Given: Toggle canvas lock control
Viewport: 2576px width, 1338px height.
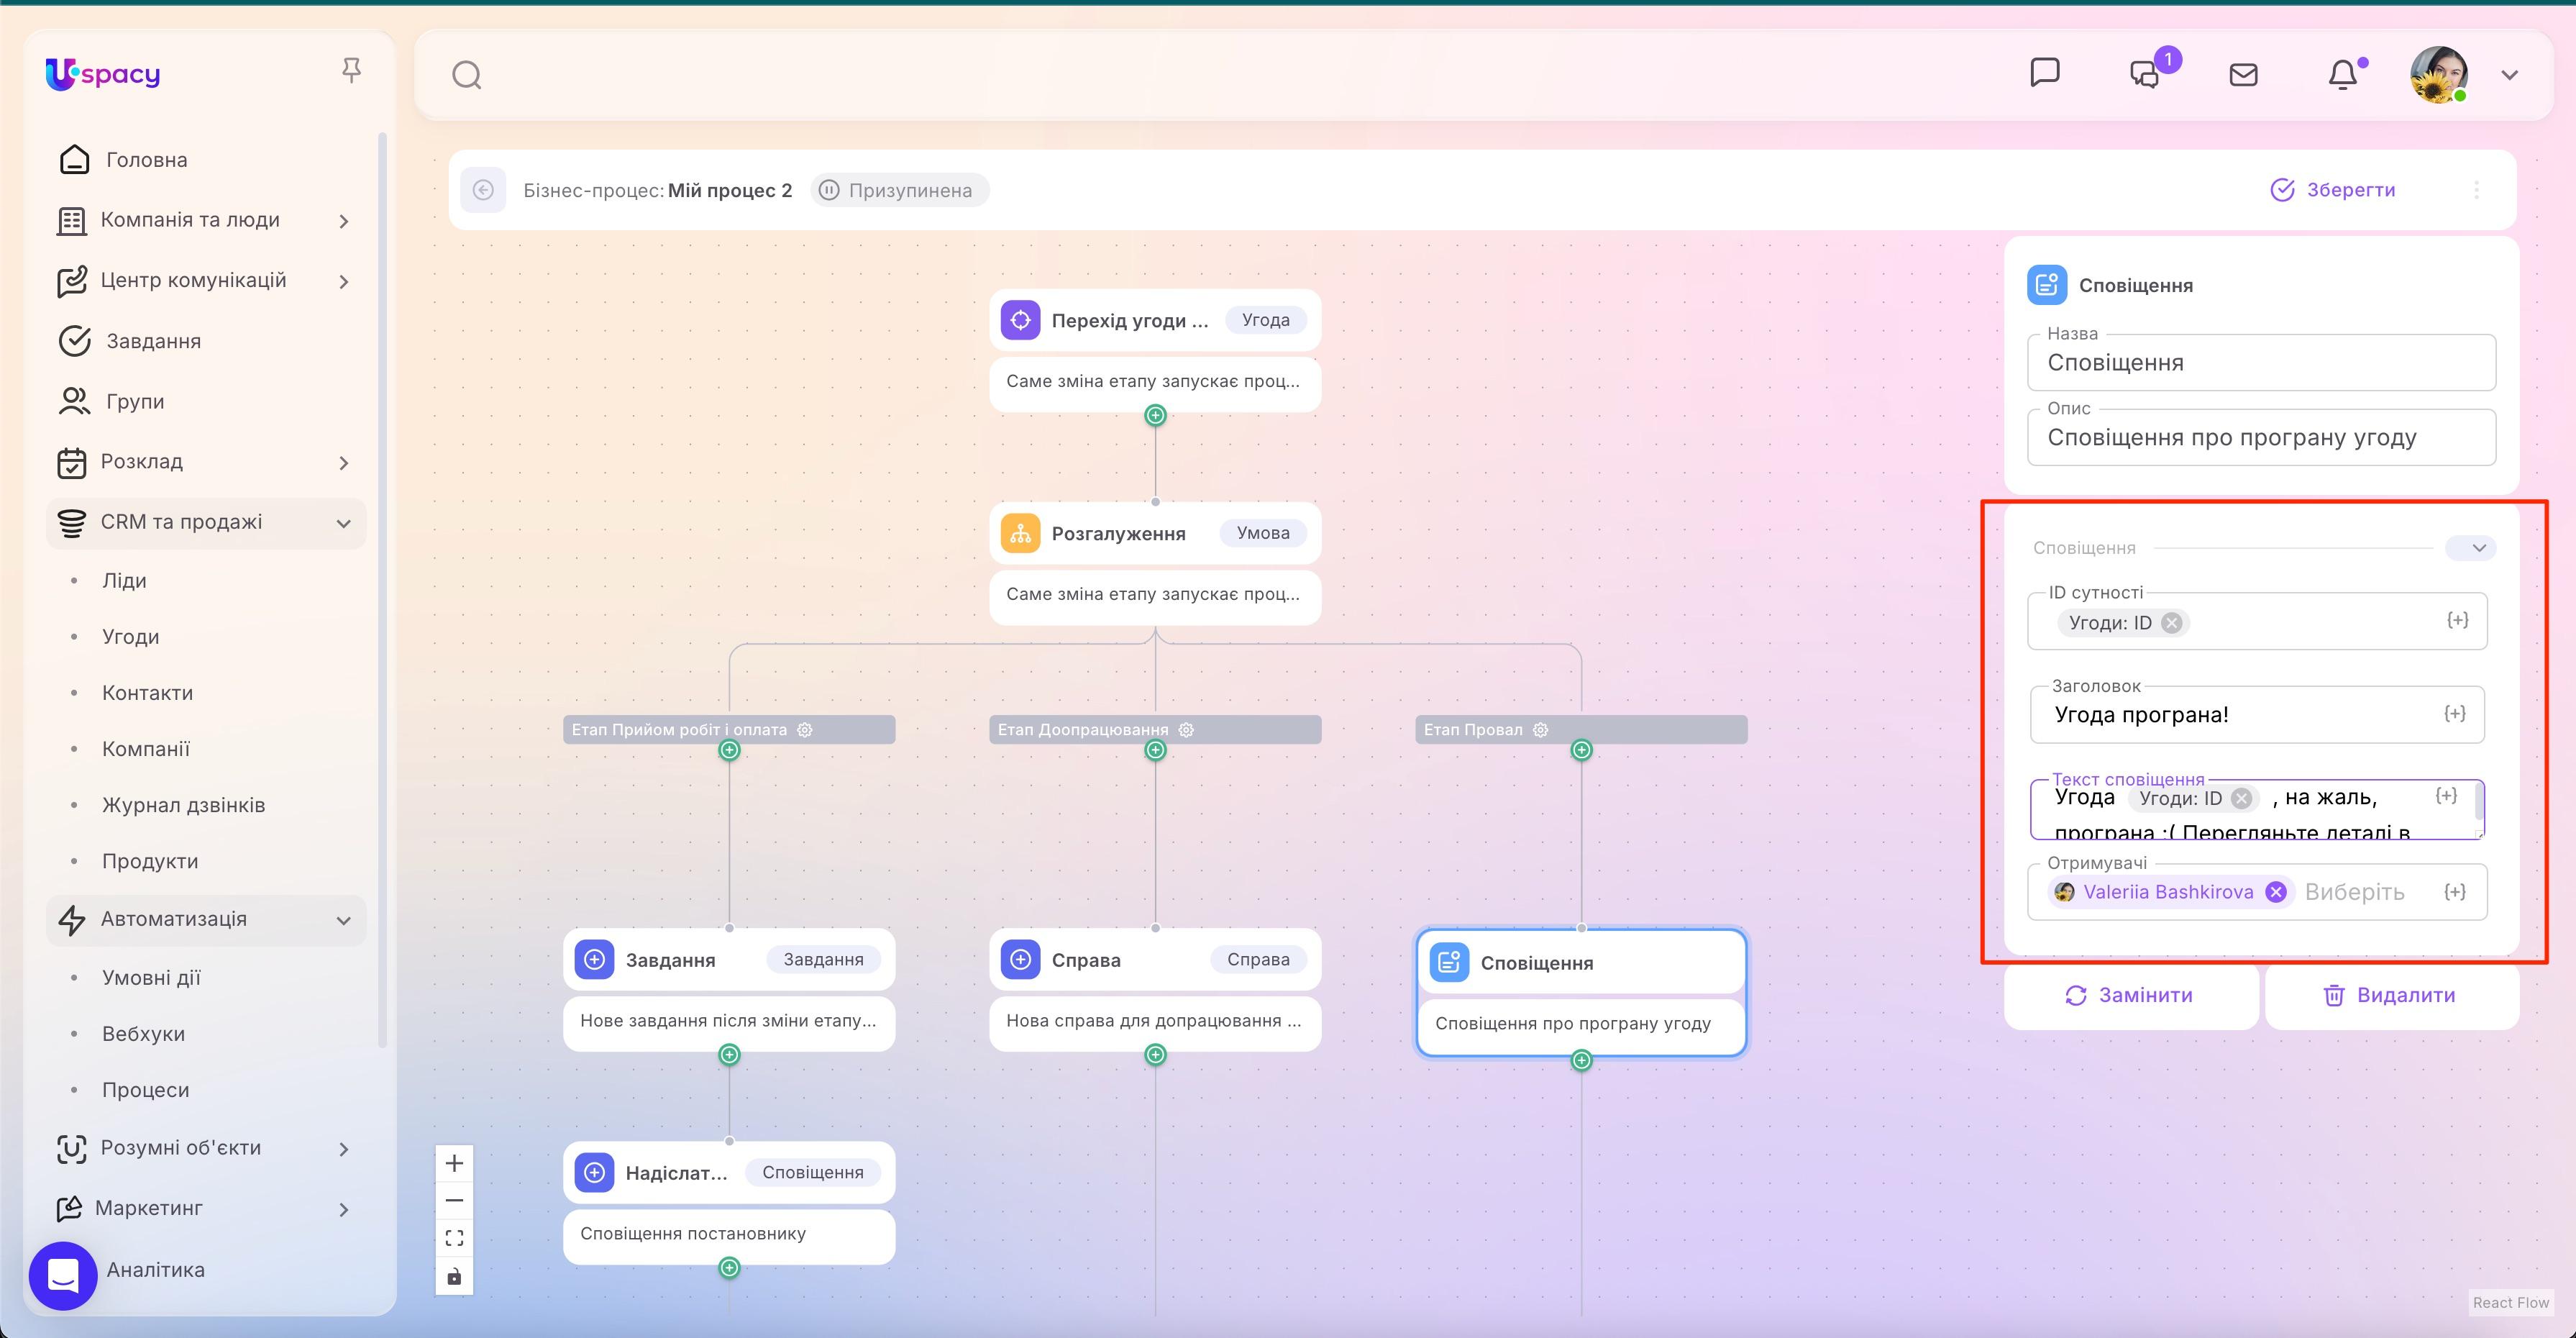Looking at the screenshot, I should pos(454,1276).
